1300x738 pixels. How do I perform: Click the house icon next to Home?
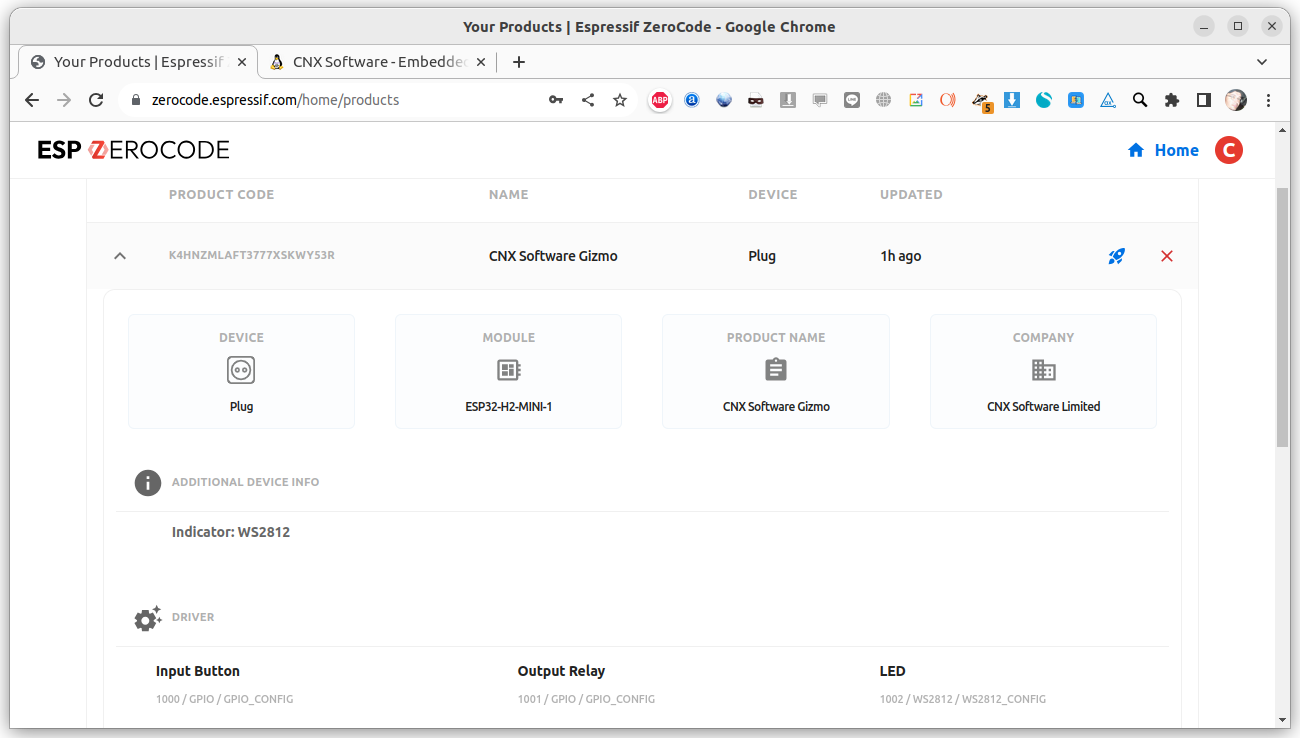click(x=1136, y=150)
